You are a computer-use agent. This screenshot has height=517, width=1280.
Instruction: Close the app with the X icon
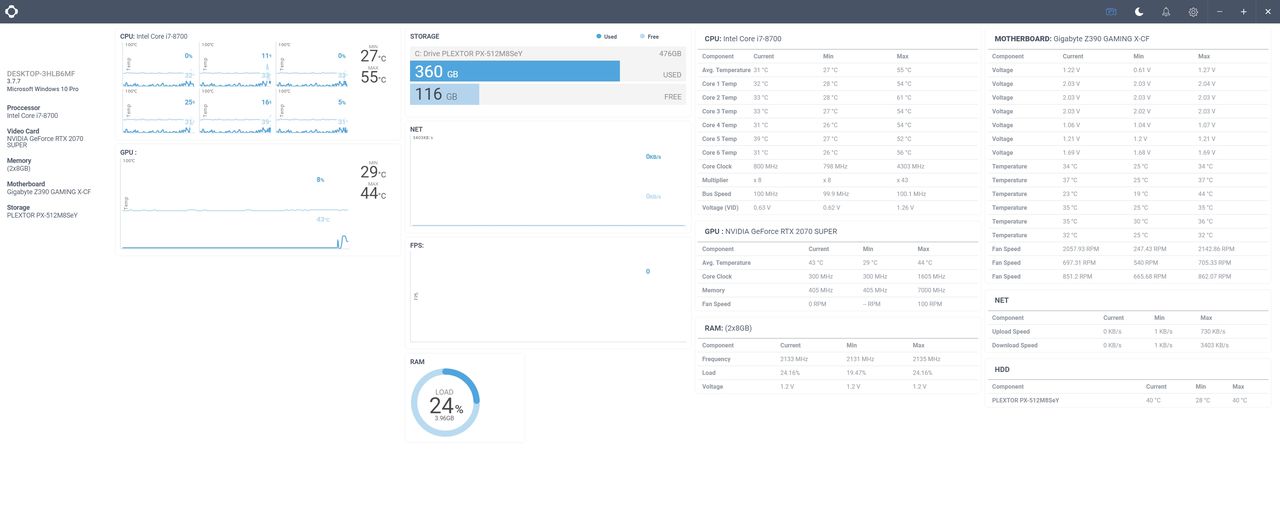point(1267,11)
